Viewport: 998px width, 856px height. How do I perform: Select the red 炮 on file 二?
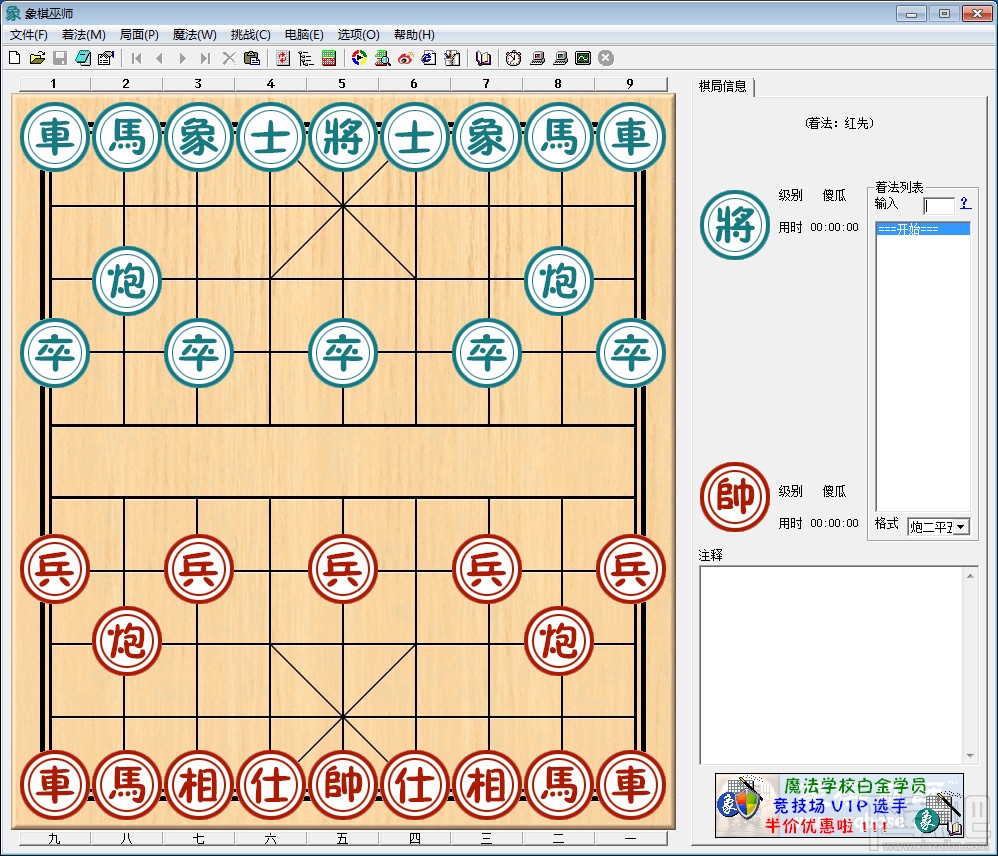(559, 640)
